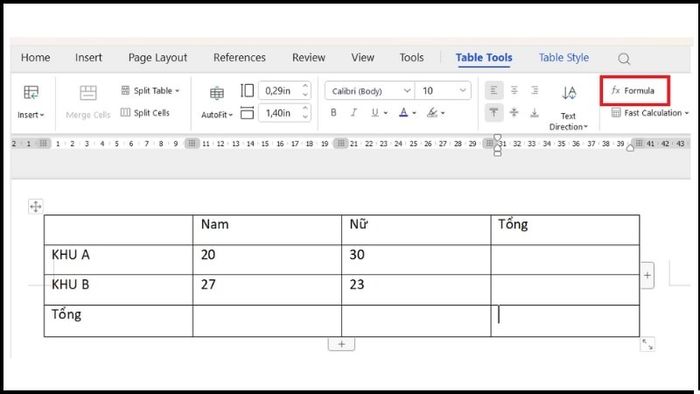Viewport: 700px width, 394px height.
Task: Center cell text horizontally
Action: coord(514,91)
